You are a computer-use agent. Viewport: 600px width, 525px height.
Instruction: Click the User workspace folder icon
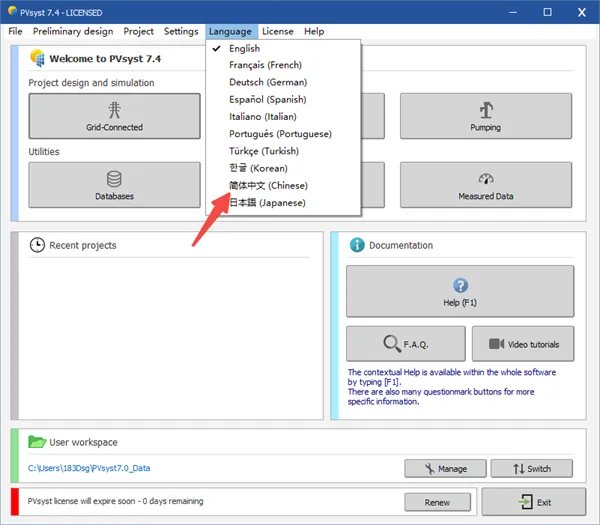[x=37, y=442]
